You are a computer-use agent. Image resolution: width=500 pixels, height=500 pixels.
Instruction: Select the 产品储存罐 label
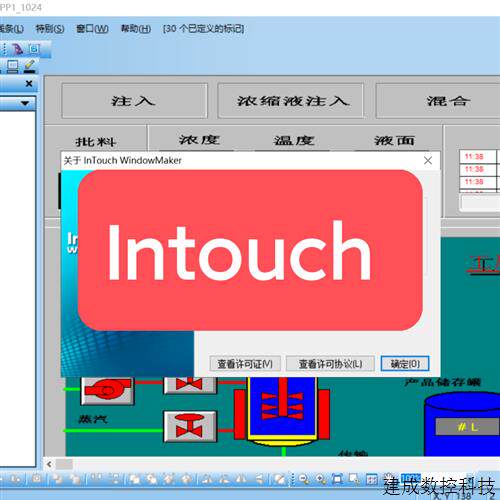point(443,382)
